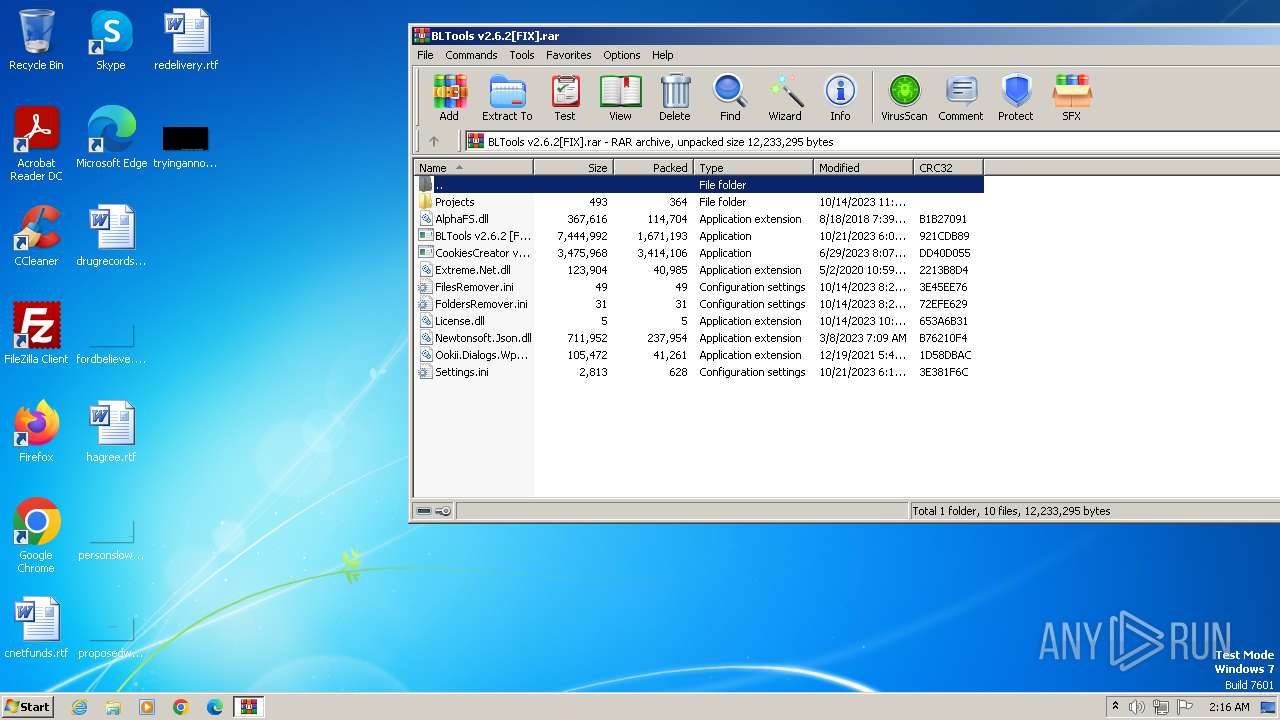Select BLTools v2.6.2 application file
Viewport: 1280px width, 720px height.
coord(699,236)
